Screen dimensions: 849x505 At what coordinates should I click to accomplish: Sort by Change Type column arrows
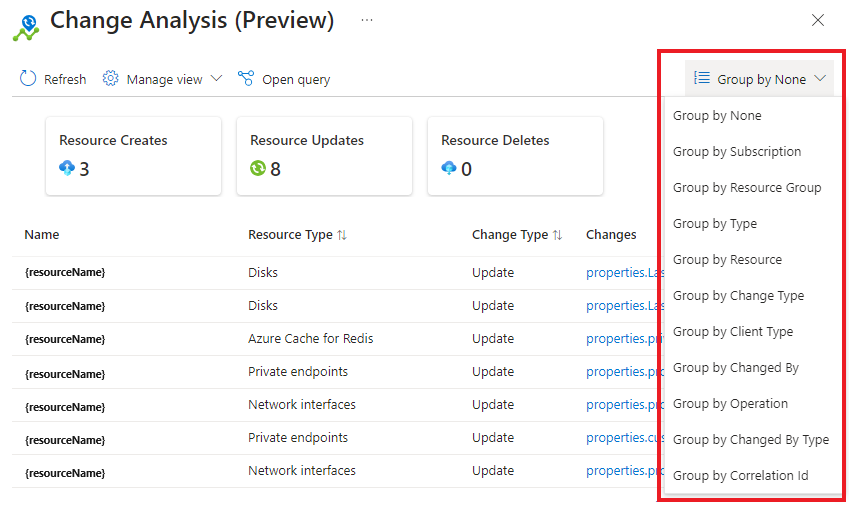pos(557,235)
